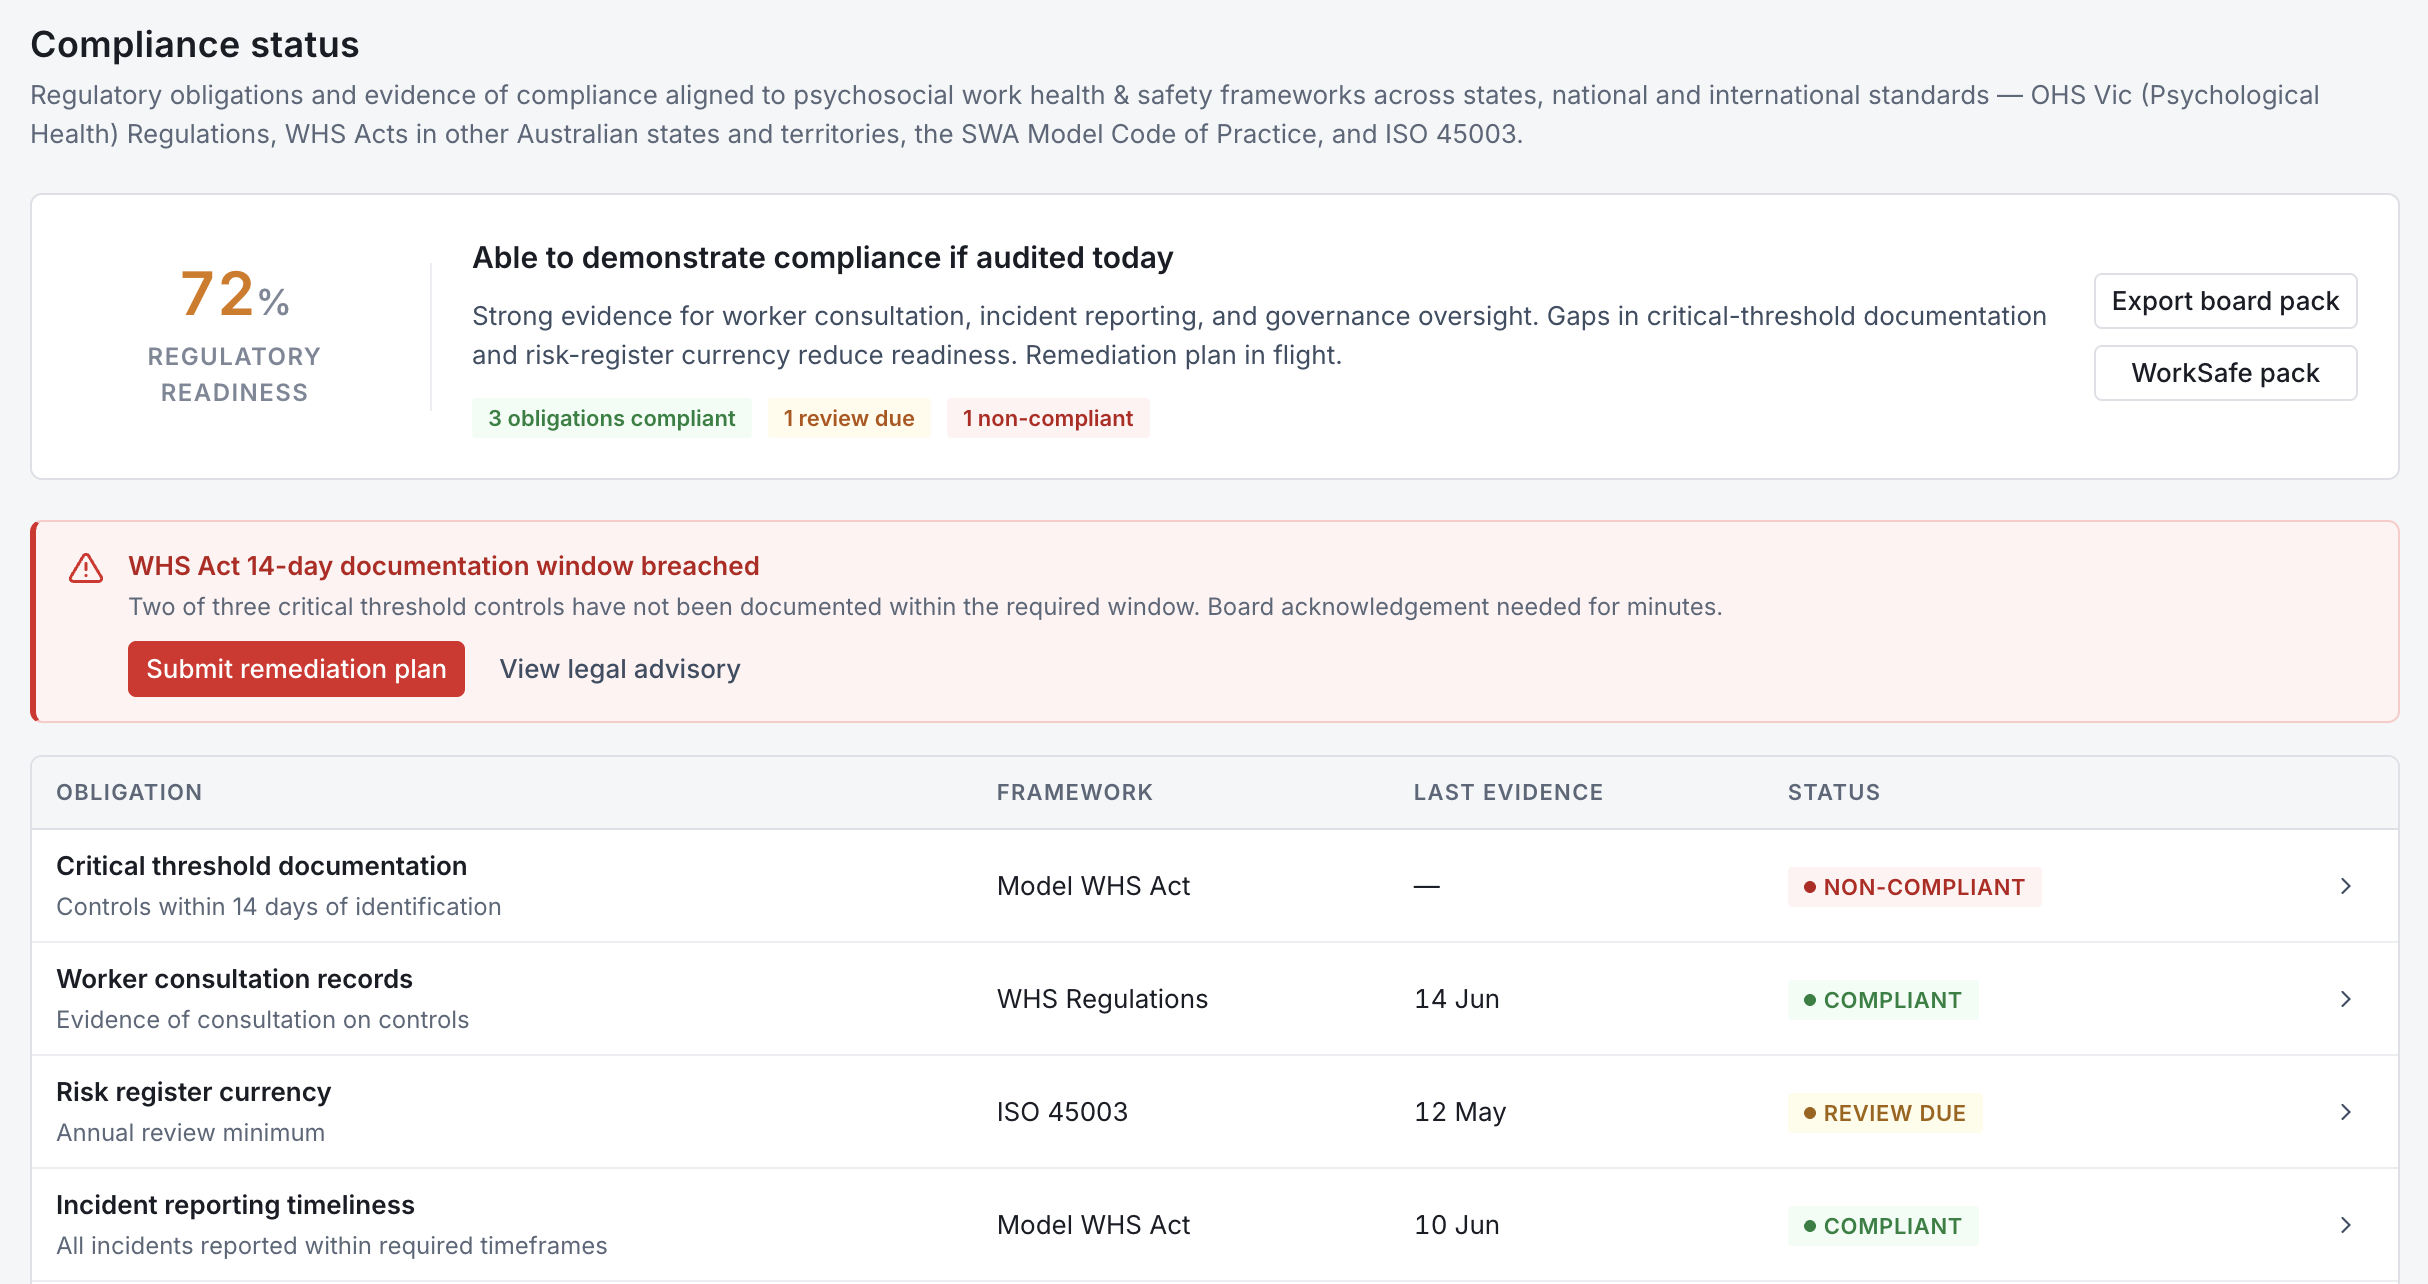The width and height of the screenshot is (2428, 1284).
Task: Click the OBLIGATION column header
Action: [129, 792]
